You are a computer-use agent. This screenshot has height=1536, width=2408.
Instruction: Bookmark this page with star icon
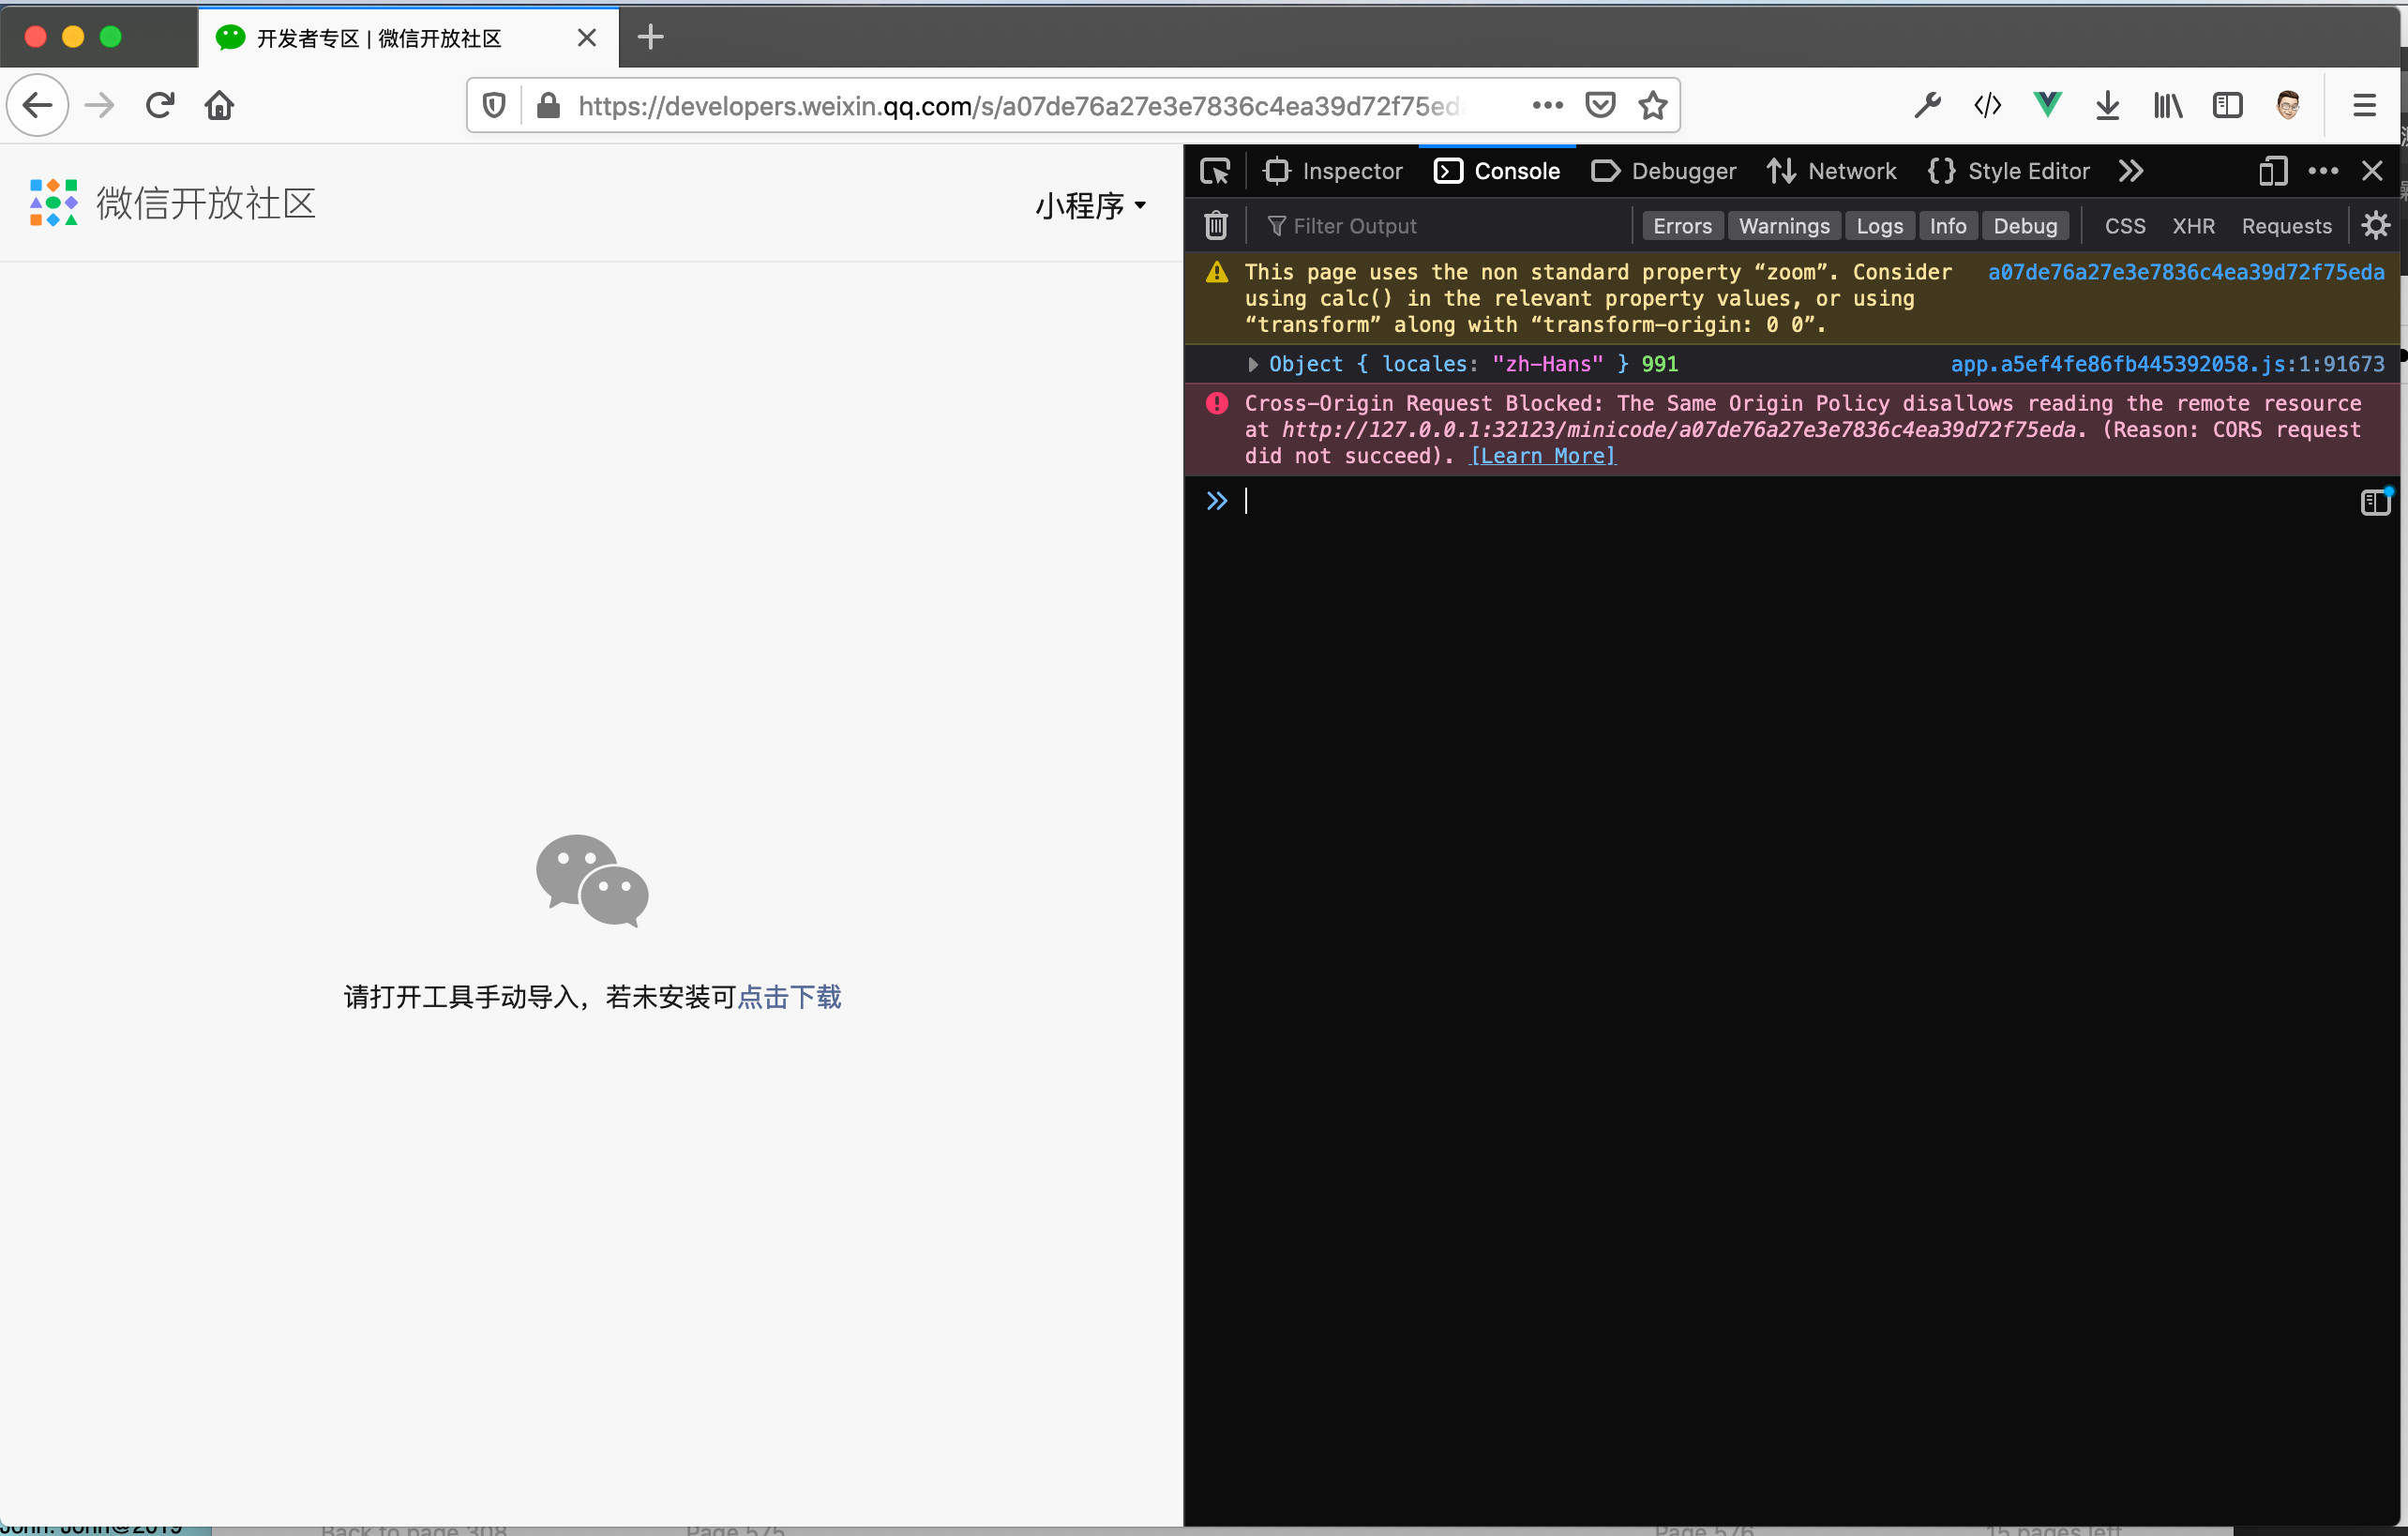click(1652, 105)
